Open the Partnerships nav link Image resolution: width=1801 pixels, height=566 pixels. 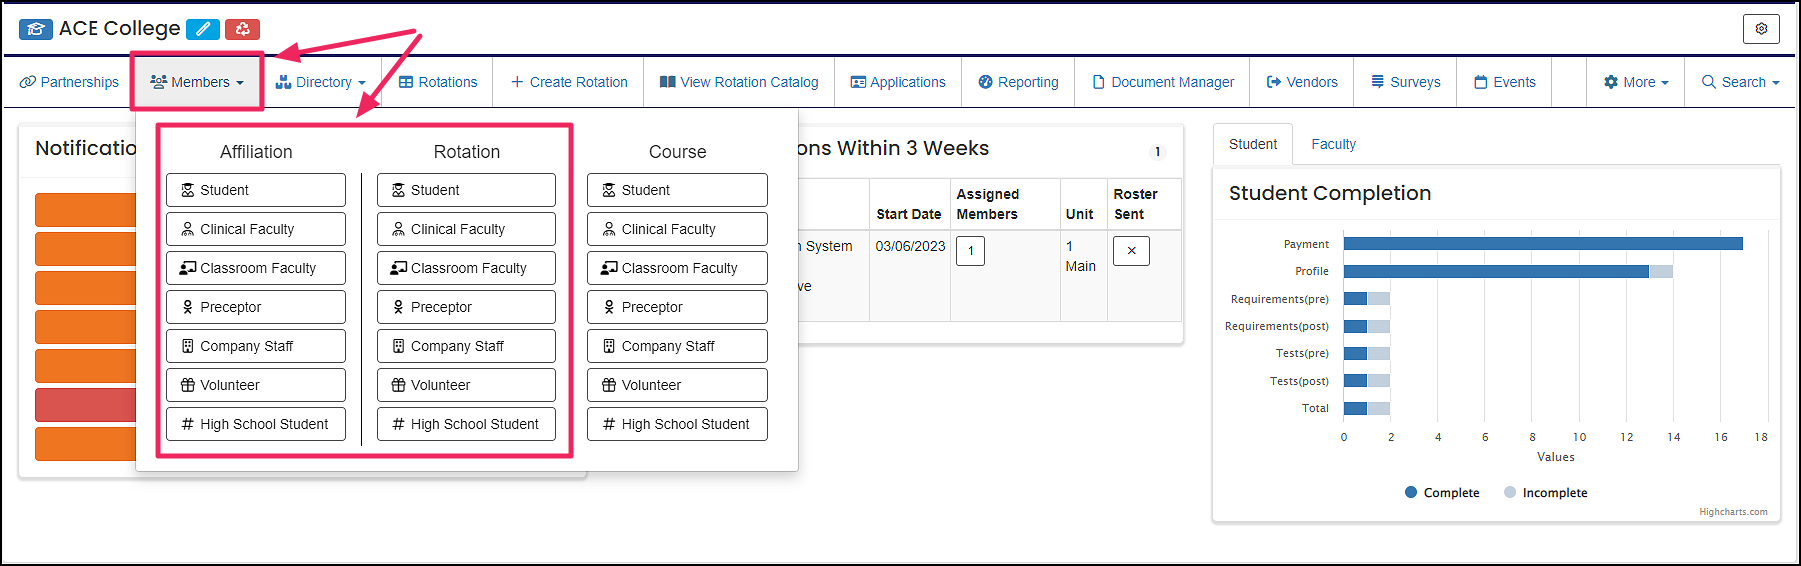click(x=69, y=82)
